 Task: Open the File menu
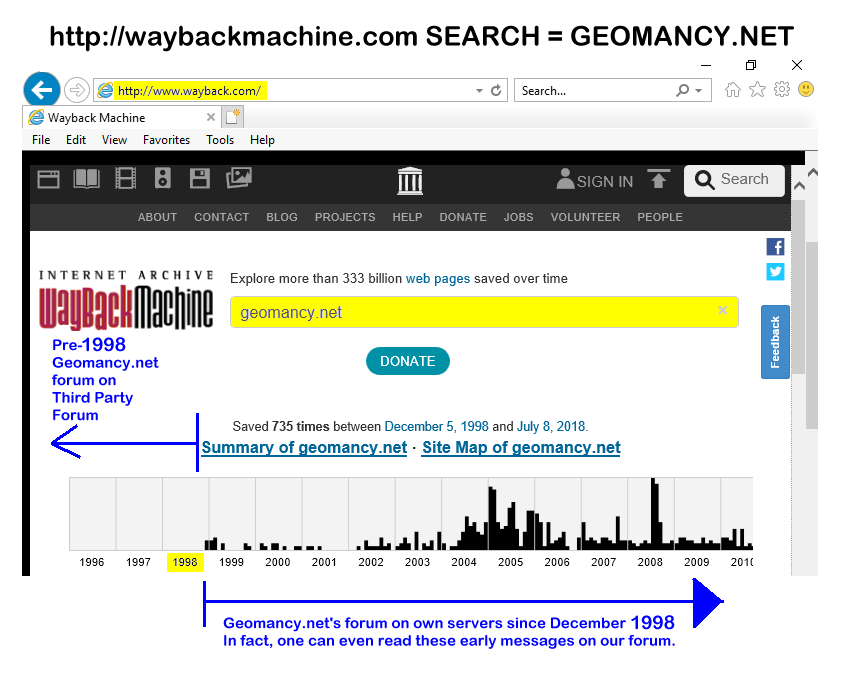[41, 140]
